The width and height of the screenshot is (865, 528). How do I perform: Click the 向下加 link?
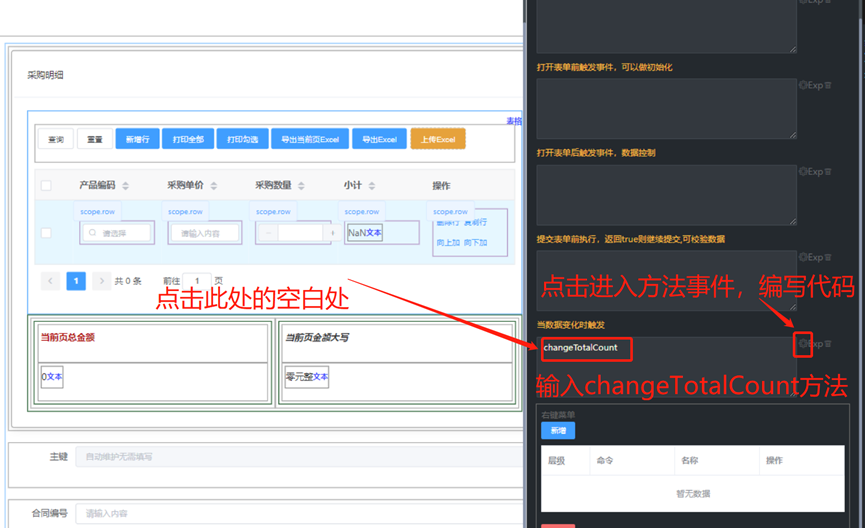point(475,242)
